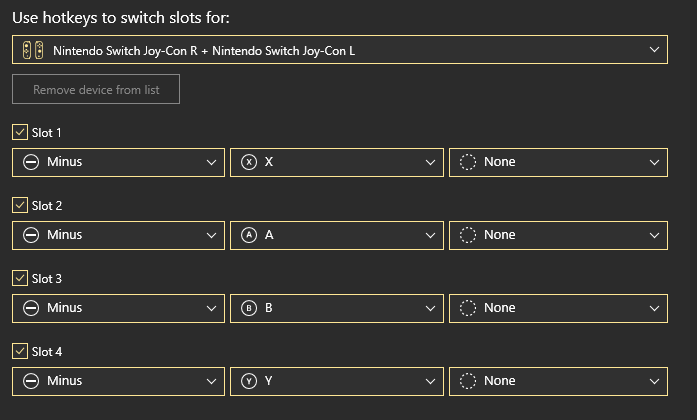The height and width of the screenshot is (420, 697).
Task: Open Slot 2 third hotkey dropdown (None)
Action: pos(558,235)
